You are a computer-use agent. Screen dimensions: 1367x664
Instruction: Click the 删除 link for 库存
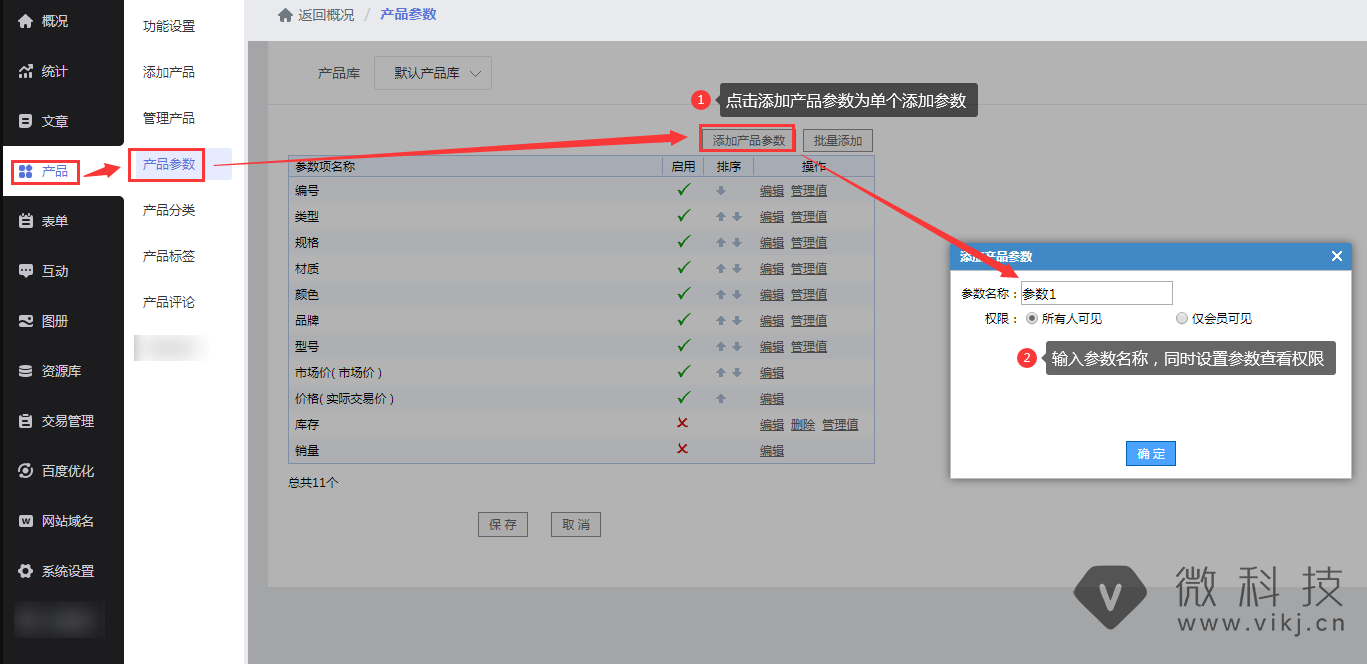pyautogui.click(x=803, y=425)
